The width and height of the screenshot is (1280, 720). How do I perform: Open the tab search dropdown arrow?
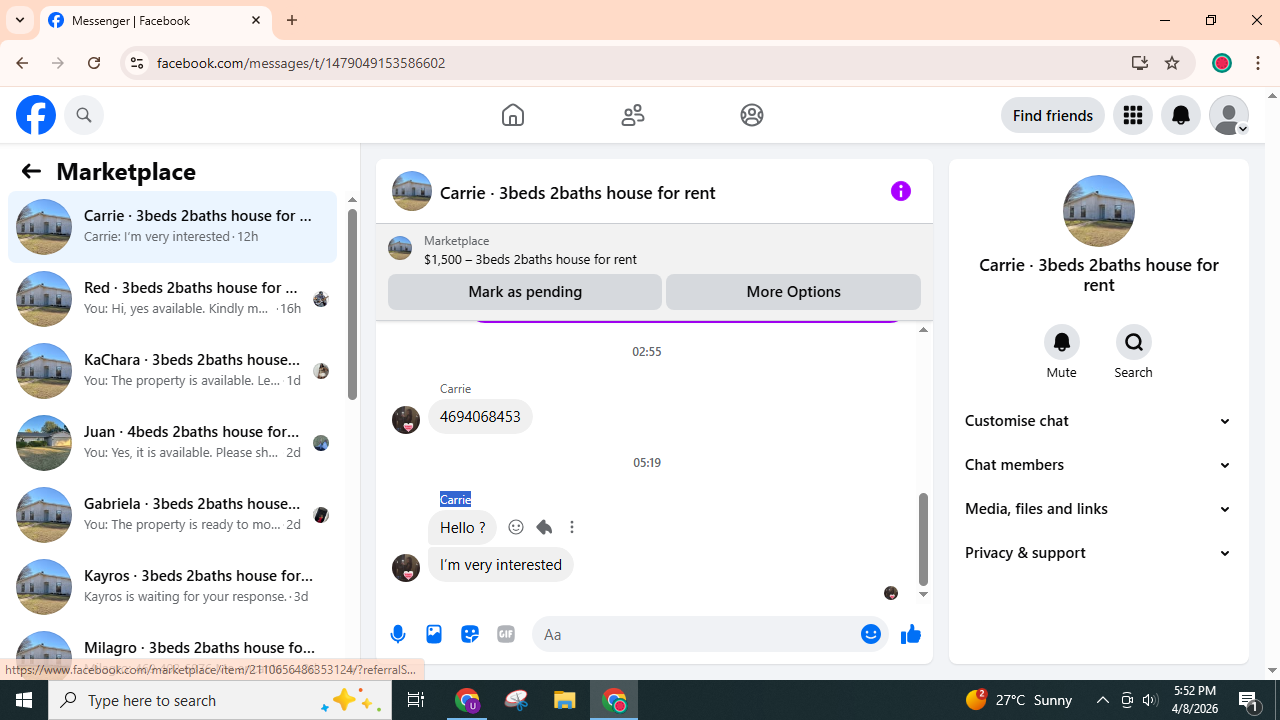coord(20,20)
